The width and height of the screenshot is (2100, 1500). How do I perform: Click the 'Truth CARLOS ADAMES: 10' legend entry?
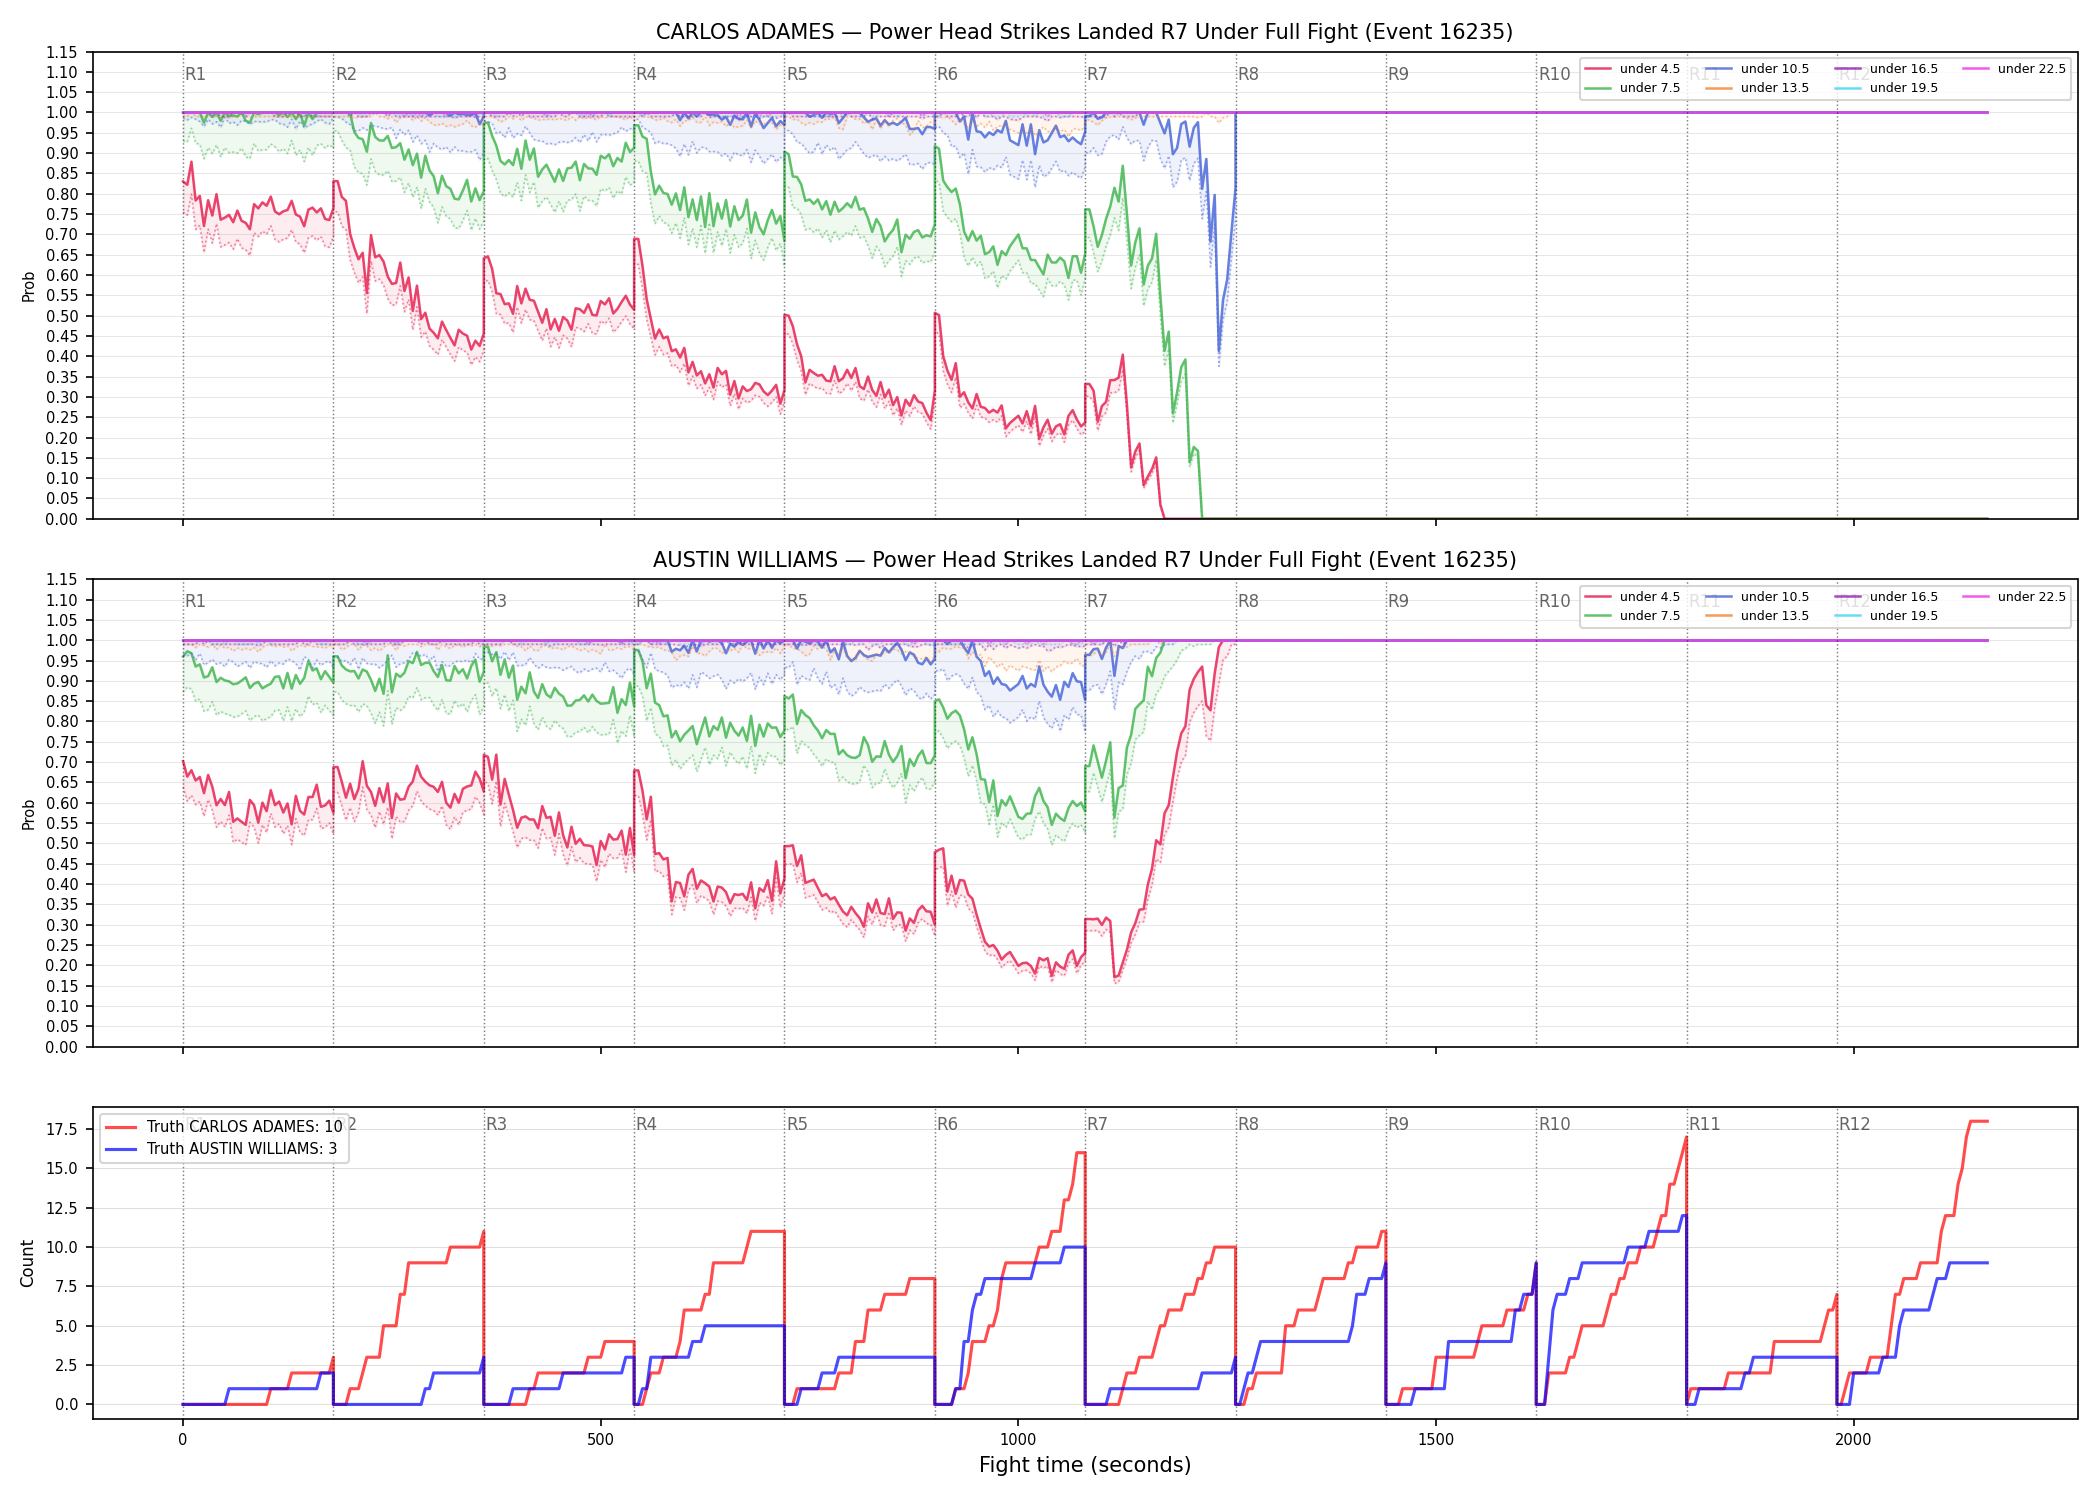click(x=224, y=1126)
